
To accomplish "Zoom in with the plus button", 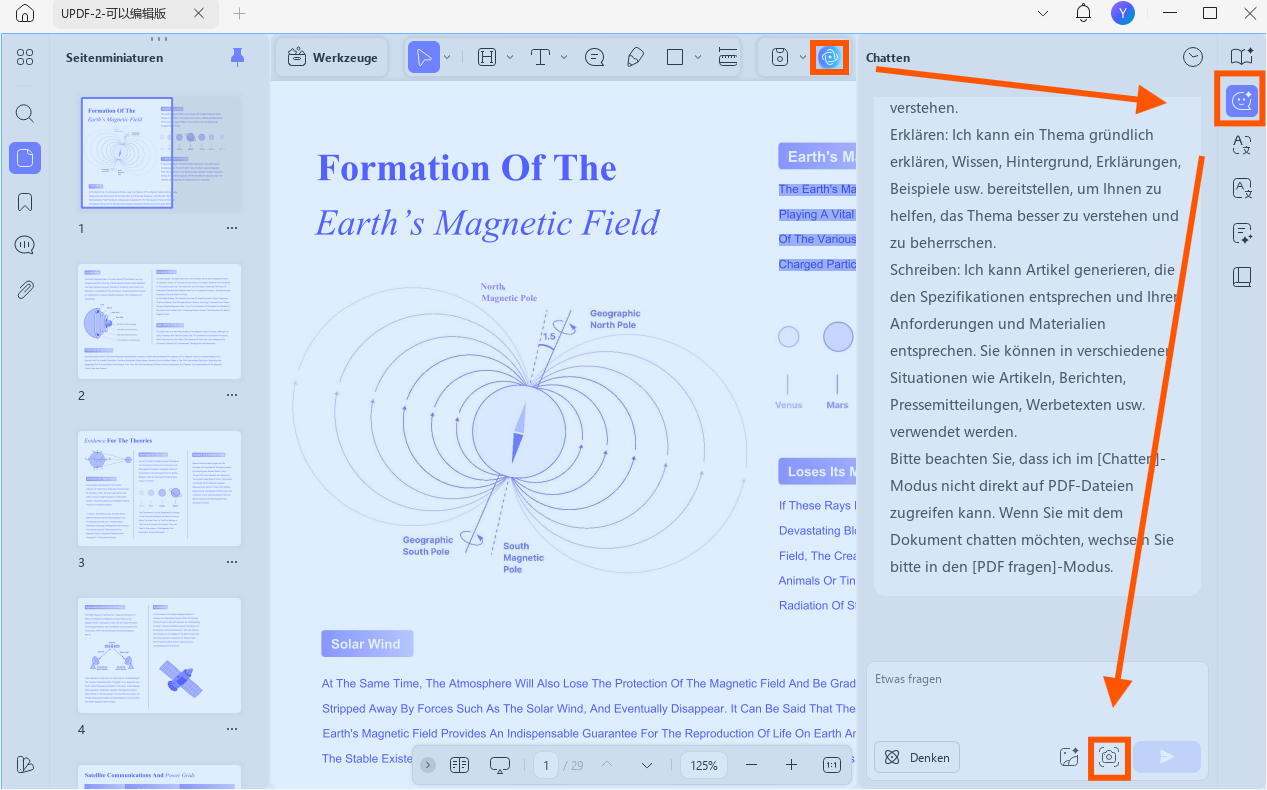I will [791, 765].
